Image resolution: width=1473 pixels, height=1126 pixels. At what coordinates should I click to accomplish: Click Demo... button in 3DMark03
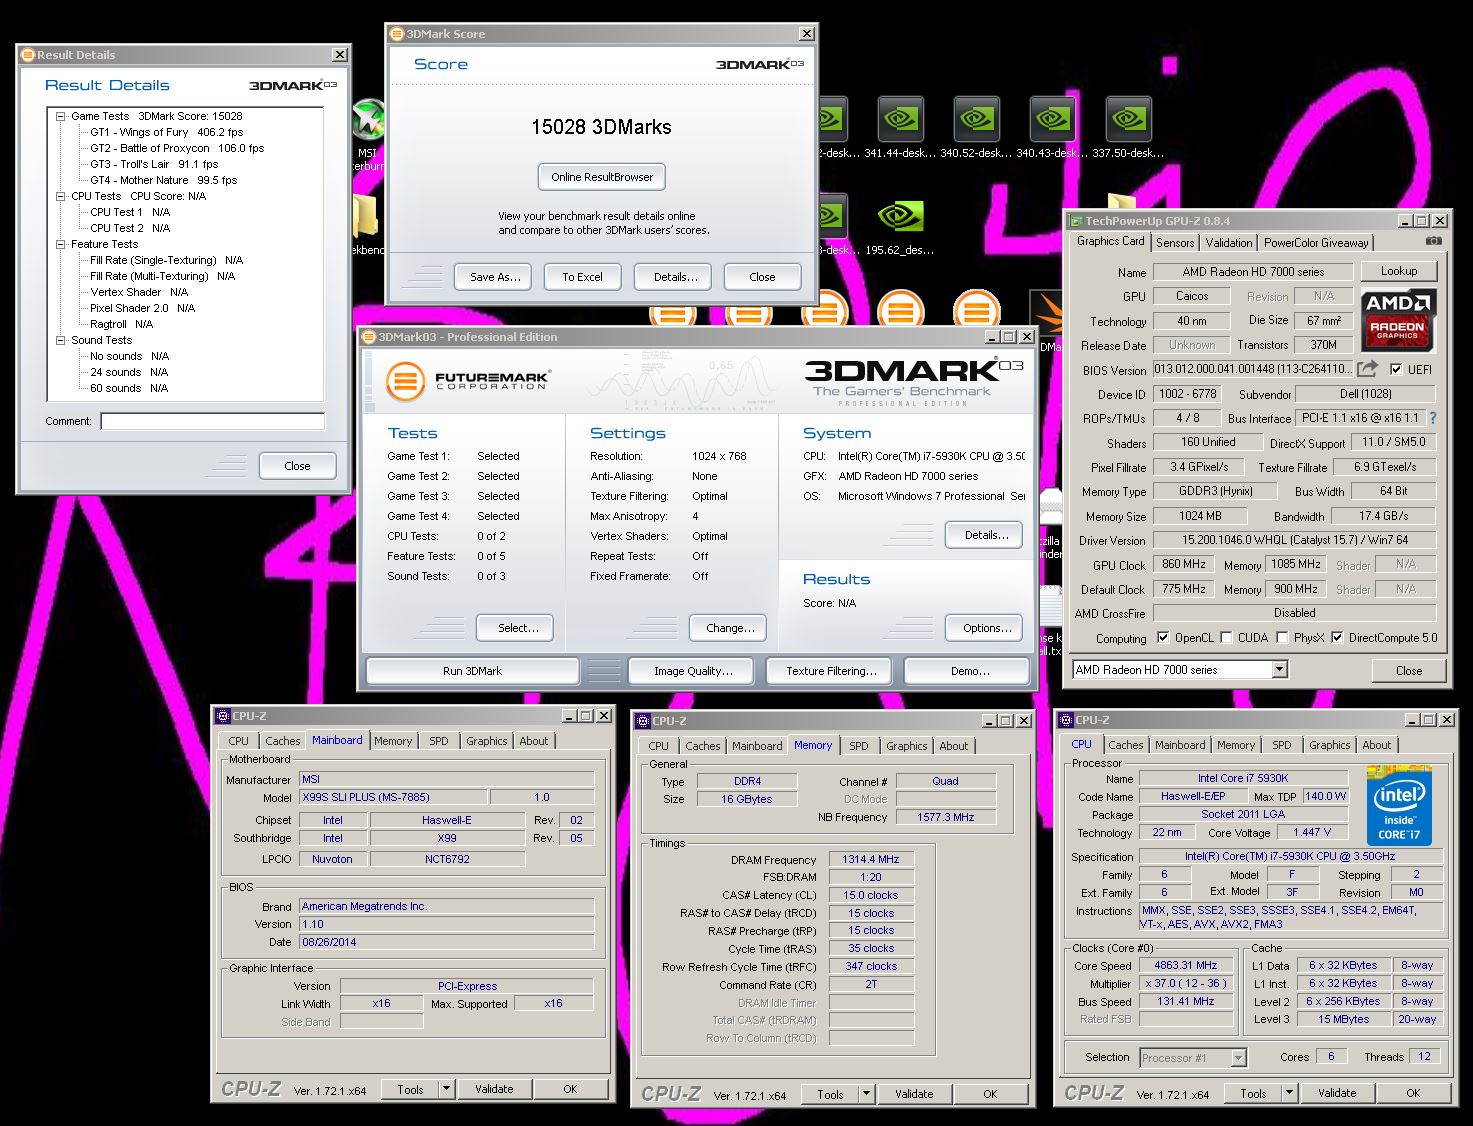coord(969,671)
